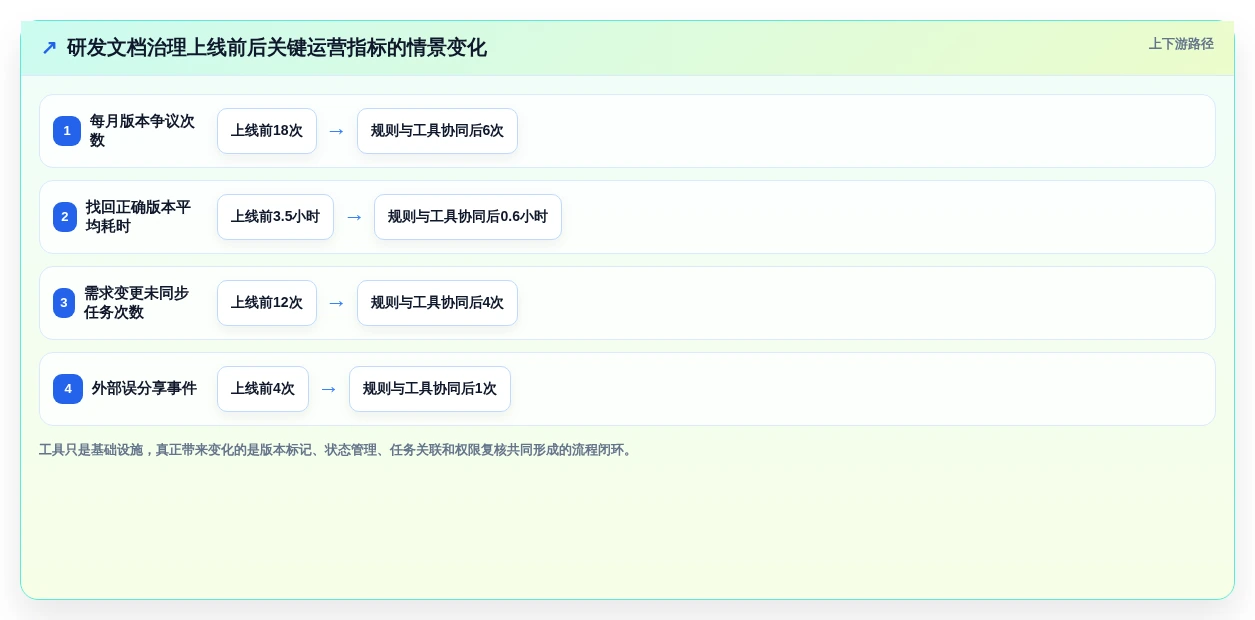Select the number 3 badge
This screenshot has height=620, width=1255.
[x=64, y=303]
